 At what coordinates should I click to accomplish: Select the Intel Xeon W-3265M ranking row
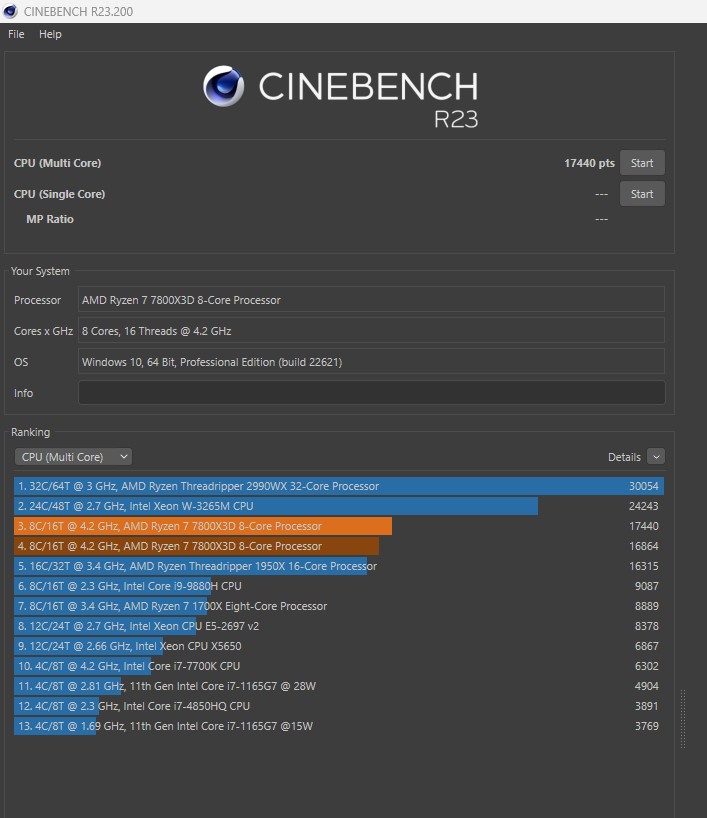(x=339, y=506)
